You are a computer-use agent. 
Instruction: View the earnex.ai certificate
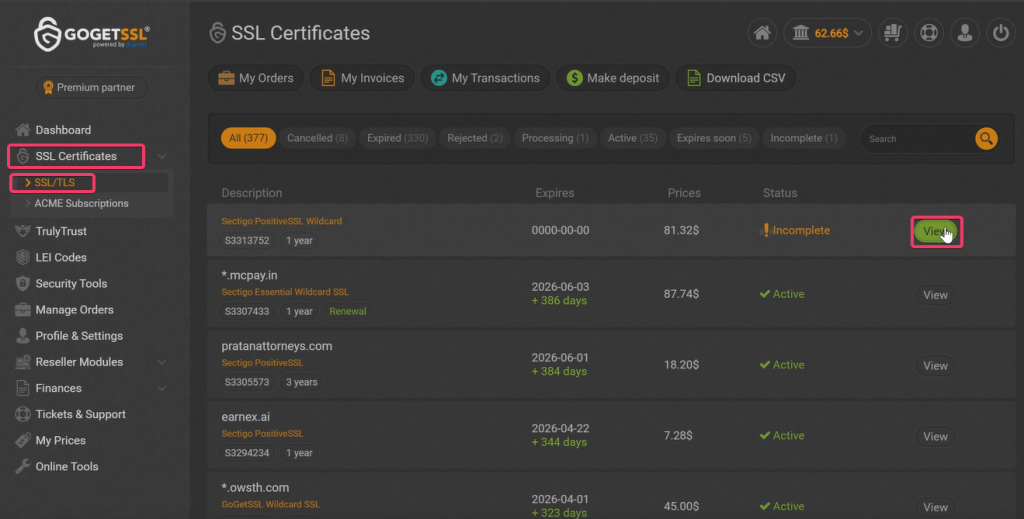click(935, 436)
